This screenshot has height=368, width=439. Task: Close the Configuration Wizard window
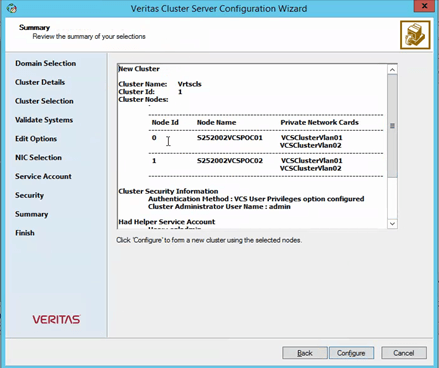[424, 6]
